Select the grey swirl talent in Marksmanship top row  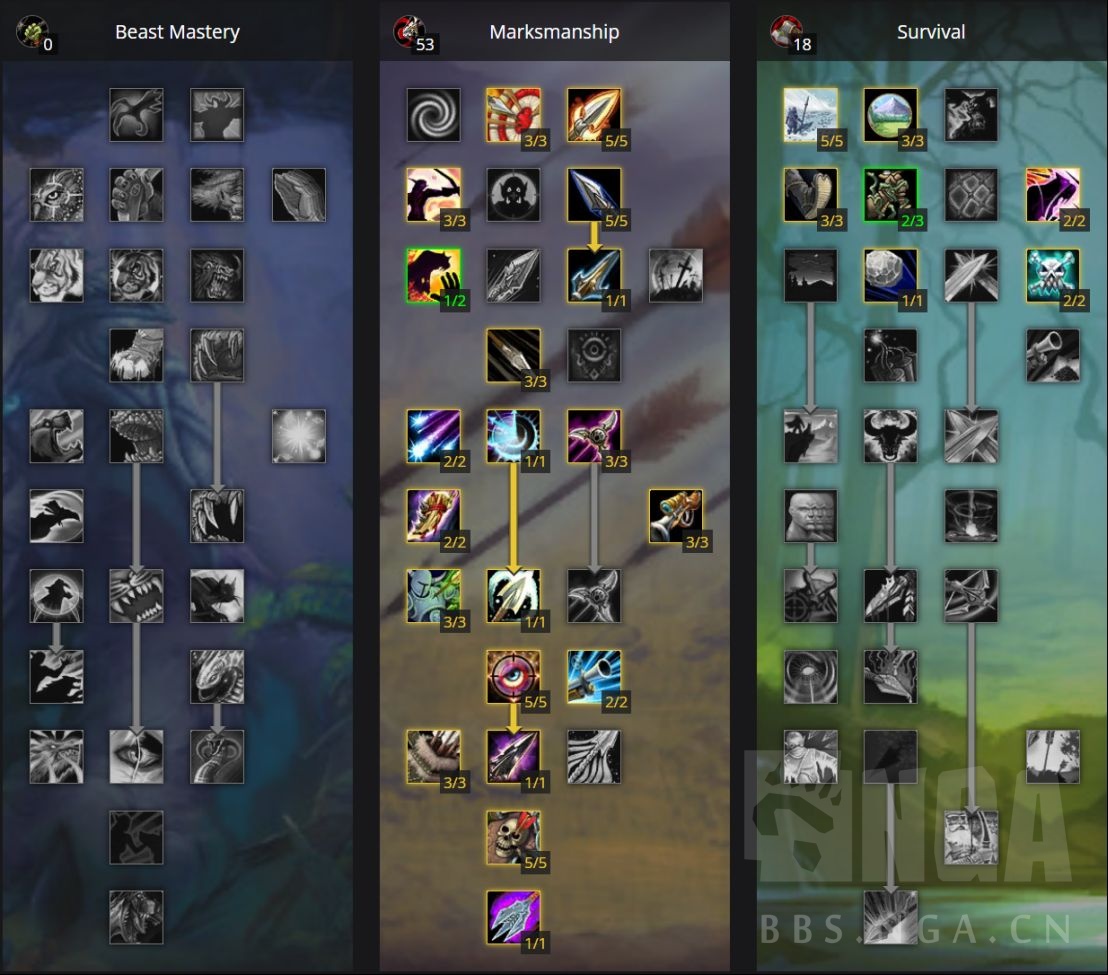(433, 115)
